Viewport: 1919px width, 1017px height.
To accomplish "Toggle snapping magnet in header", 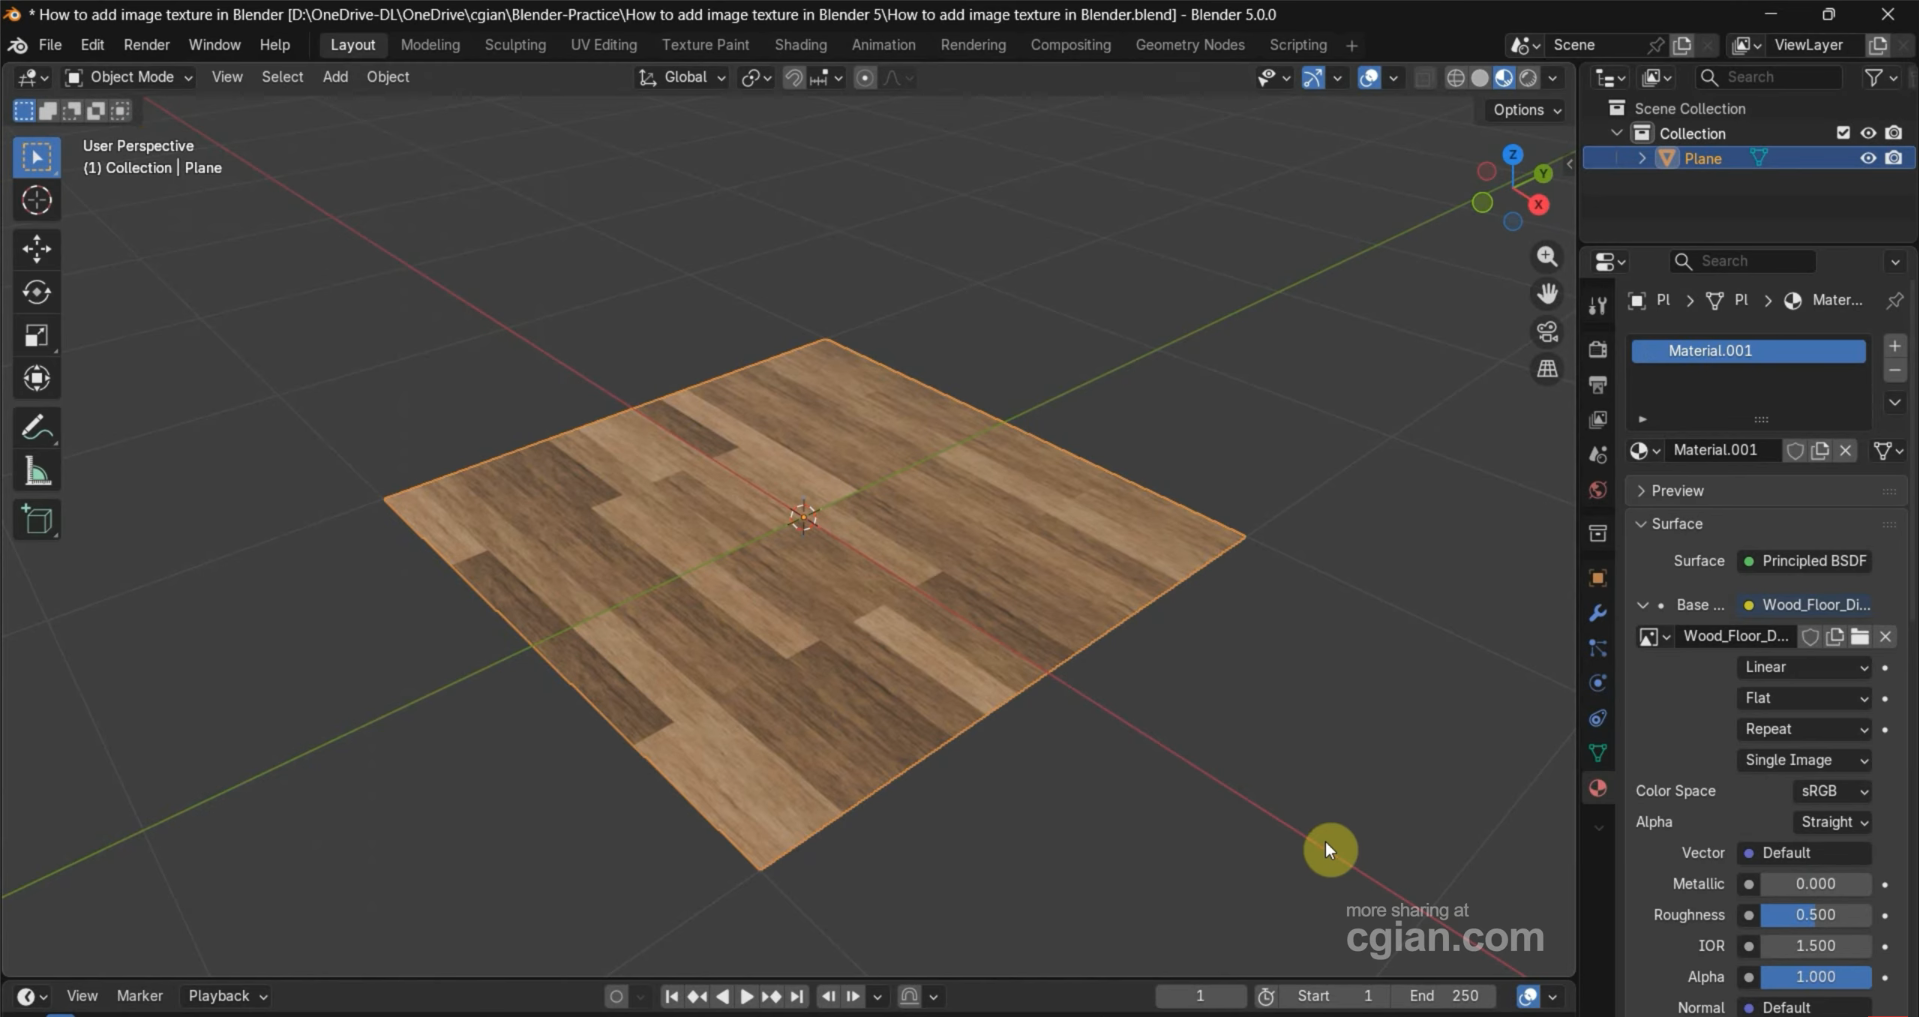I will point(794,78).
